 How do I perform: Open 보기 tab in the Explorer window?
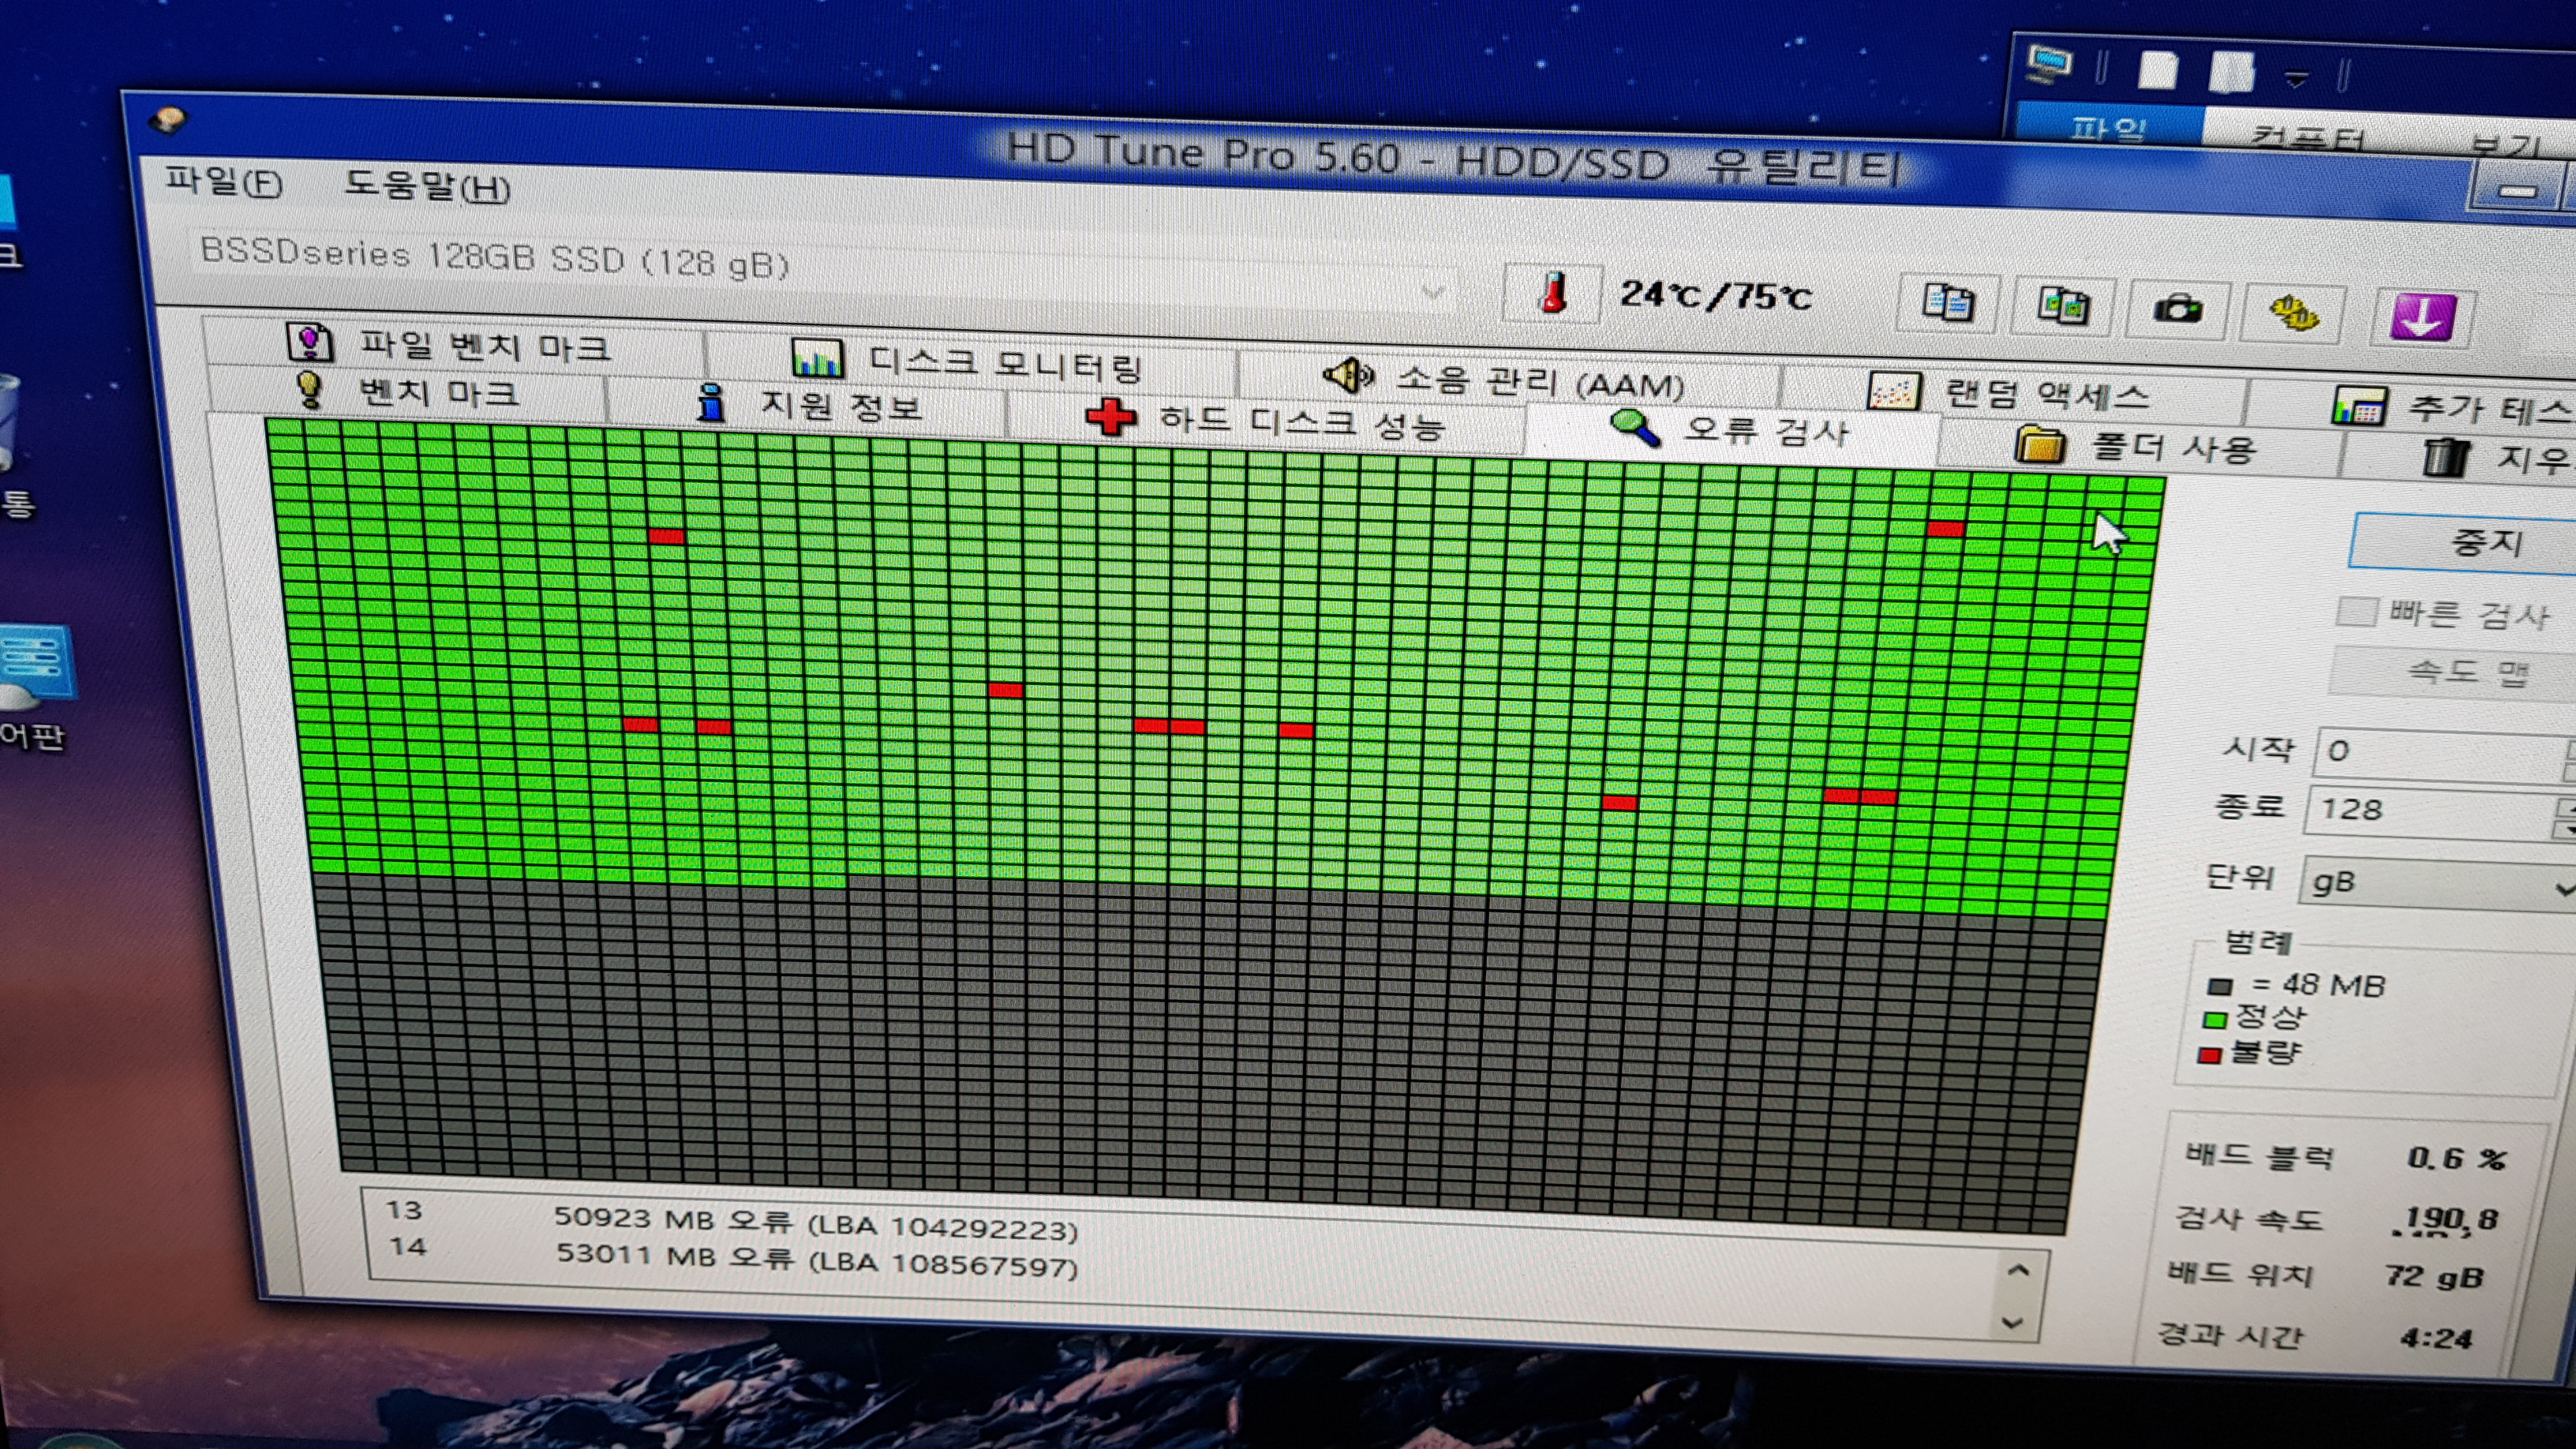coord(2506,146)
